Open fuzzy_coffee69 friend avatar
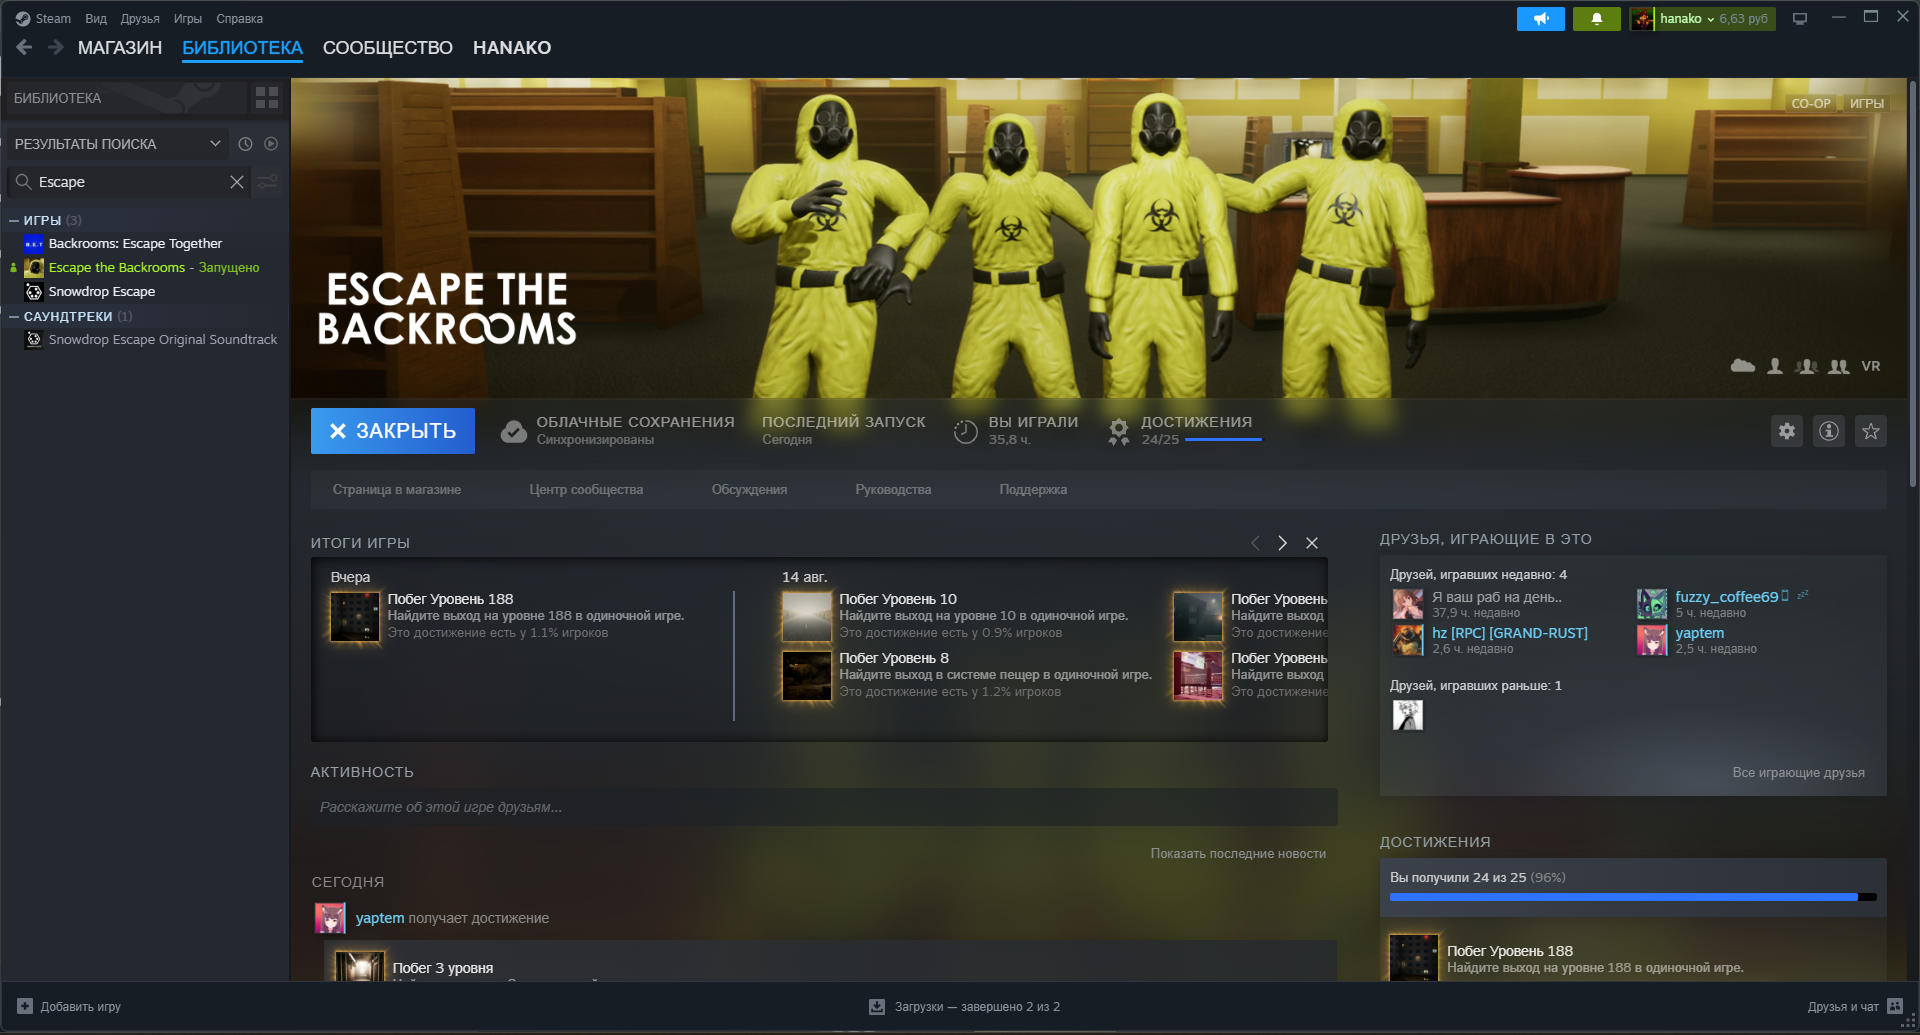1920x1035 pixels. (1652, 604)
